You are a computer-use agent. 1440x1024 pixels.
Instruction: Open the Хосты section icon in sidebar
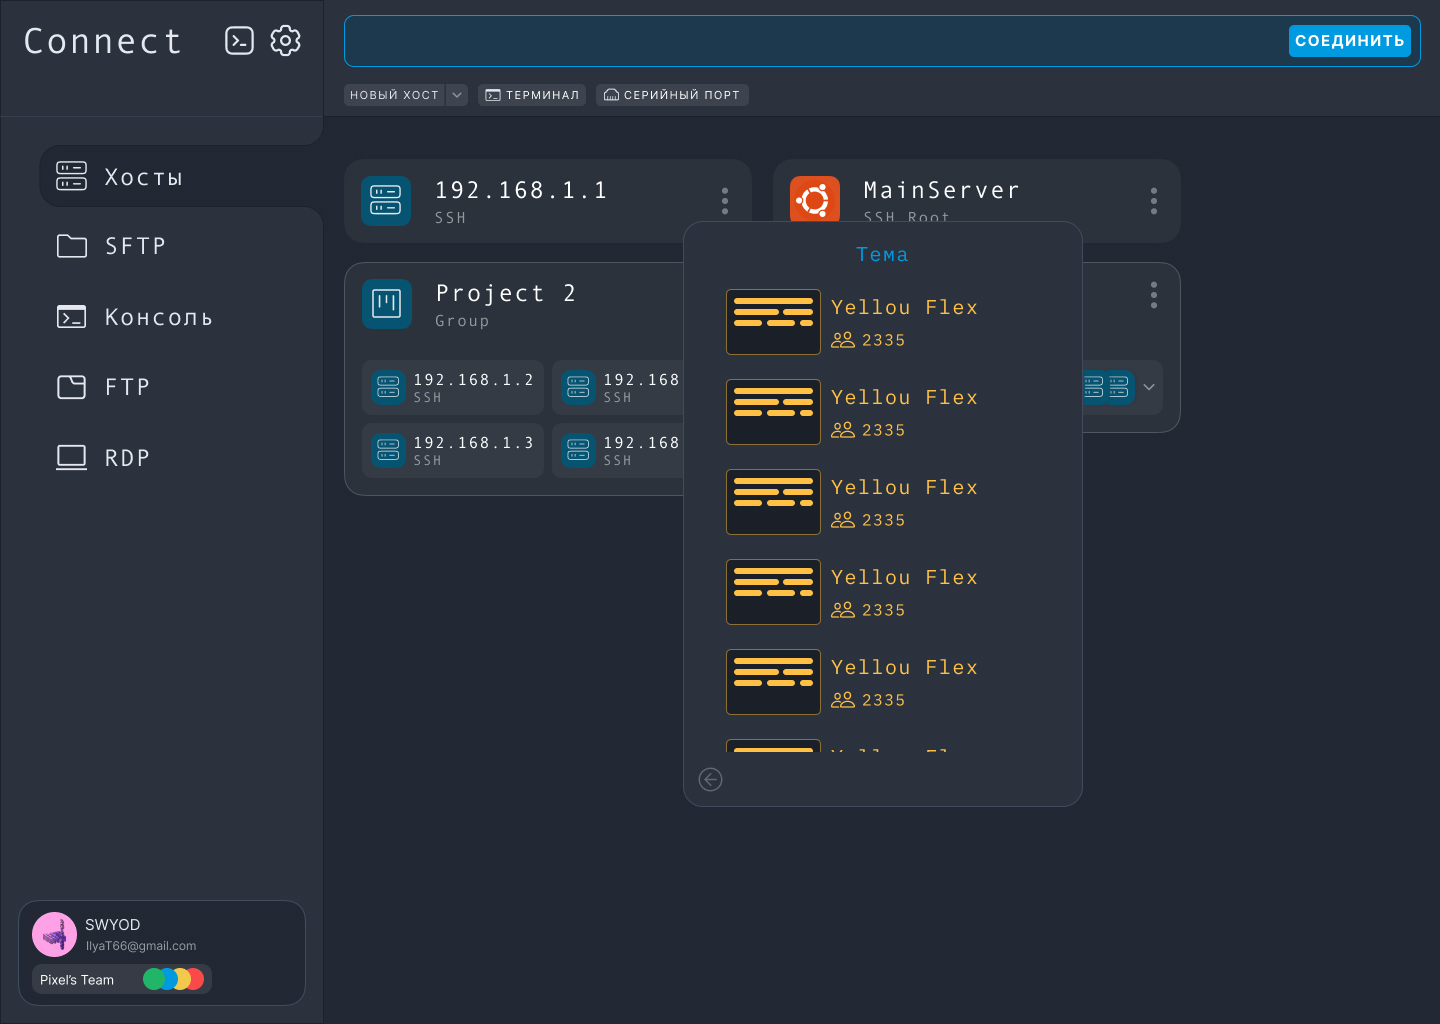click(x=71, y=176)
